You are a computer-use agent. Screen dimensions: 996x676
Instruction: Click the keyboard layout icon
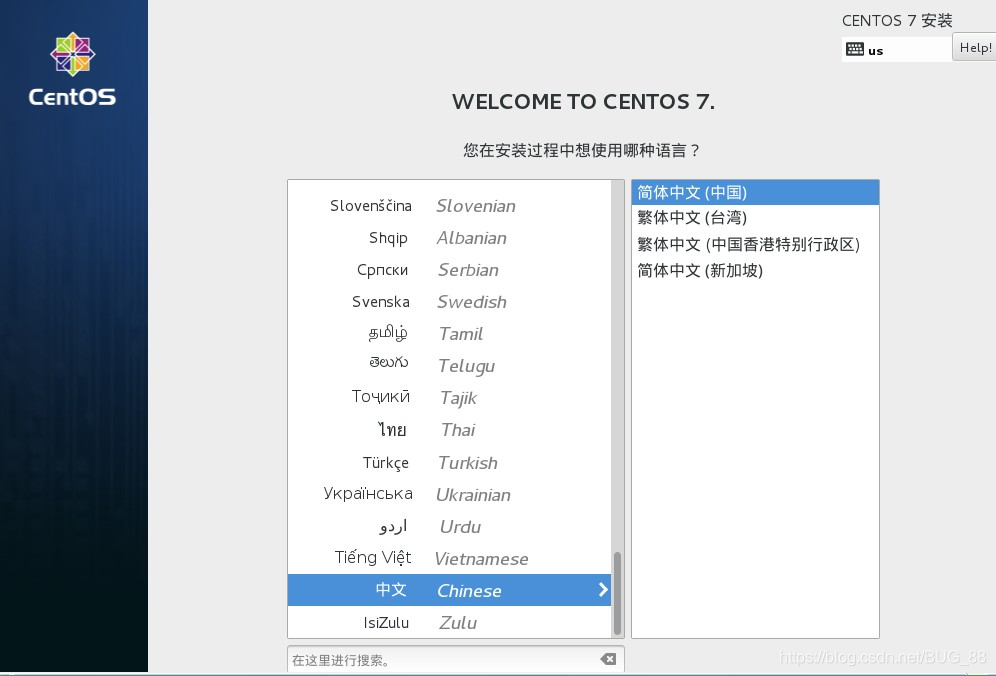[854, 50]
